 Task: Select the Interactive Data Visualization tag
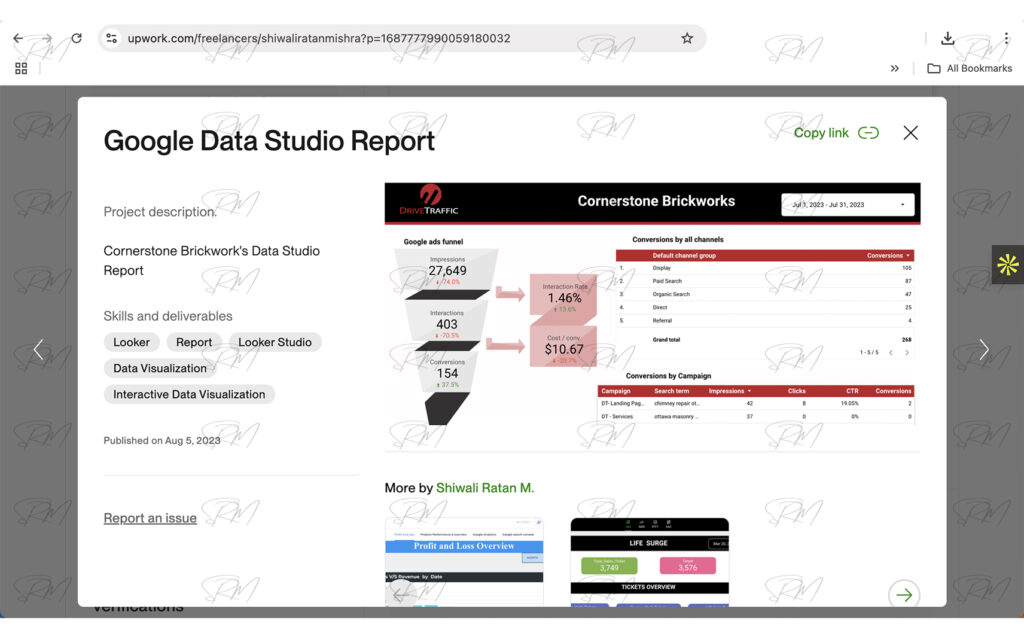(189, 394)
